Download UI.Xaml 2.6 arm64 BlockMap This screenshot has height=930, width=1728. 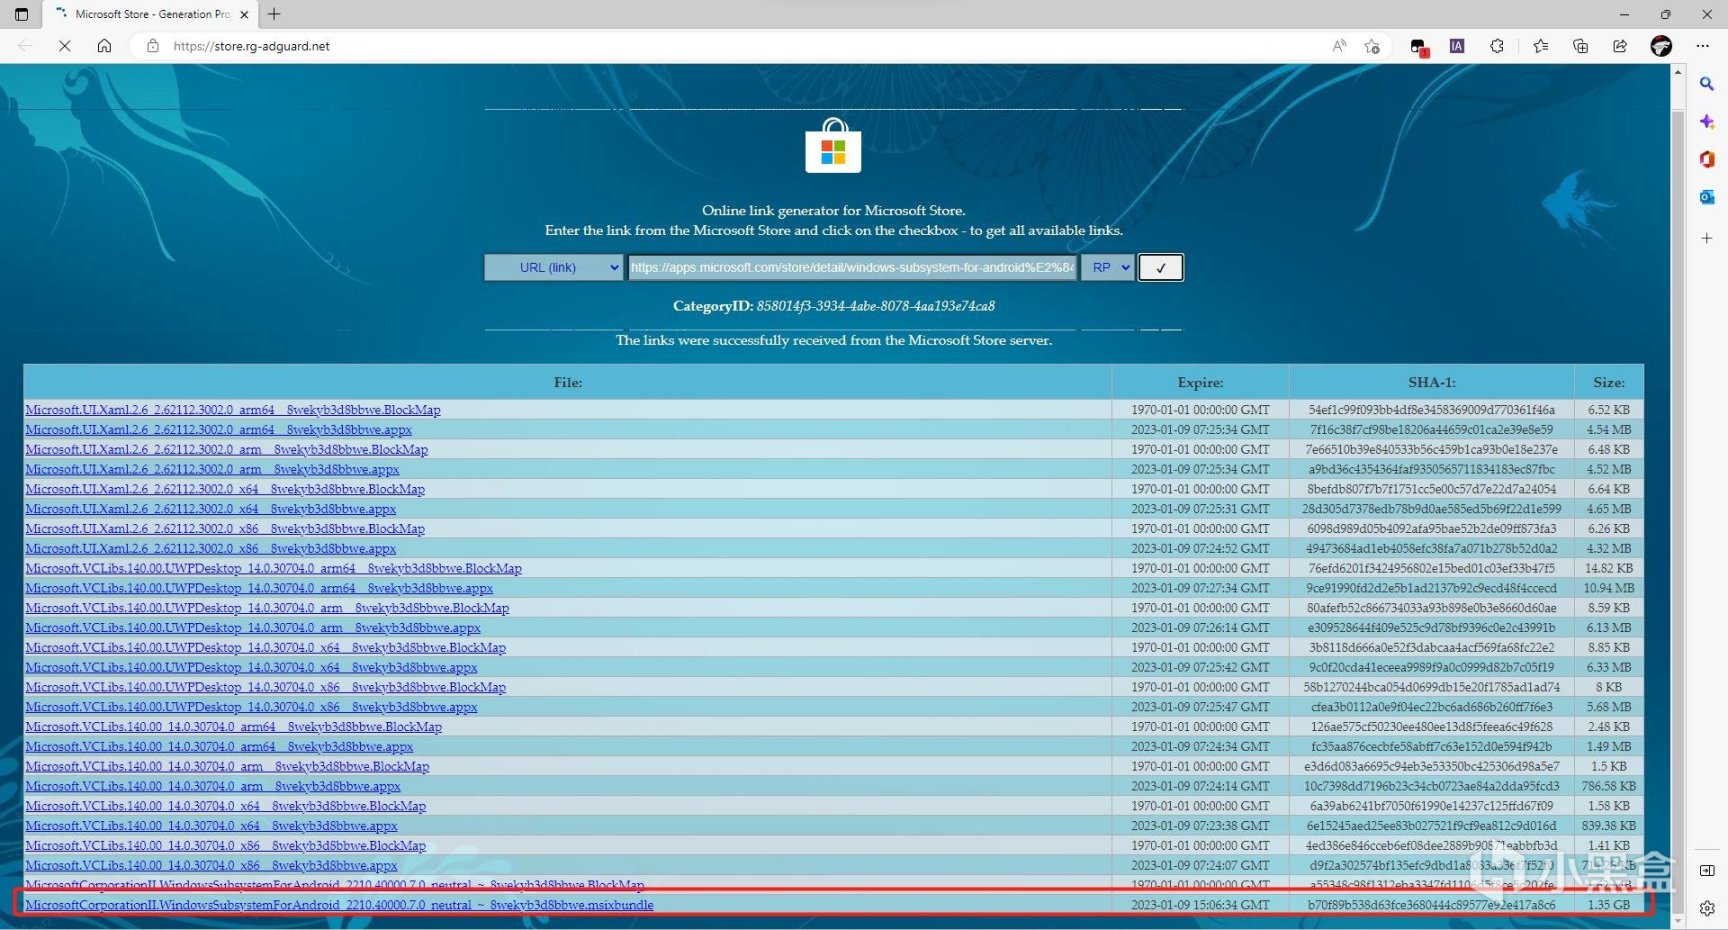233,410
